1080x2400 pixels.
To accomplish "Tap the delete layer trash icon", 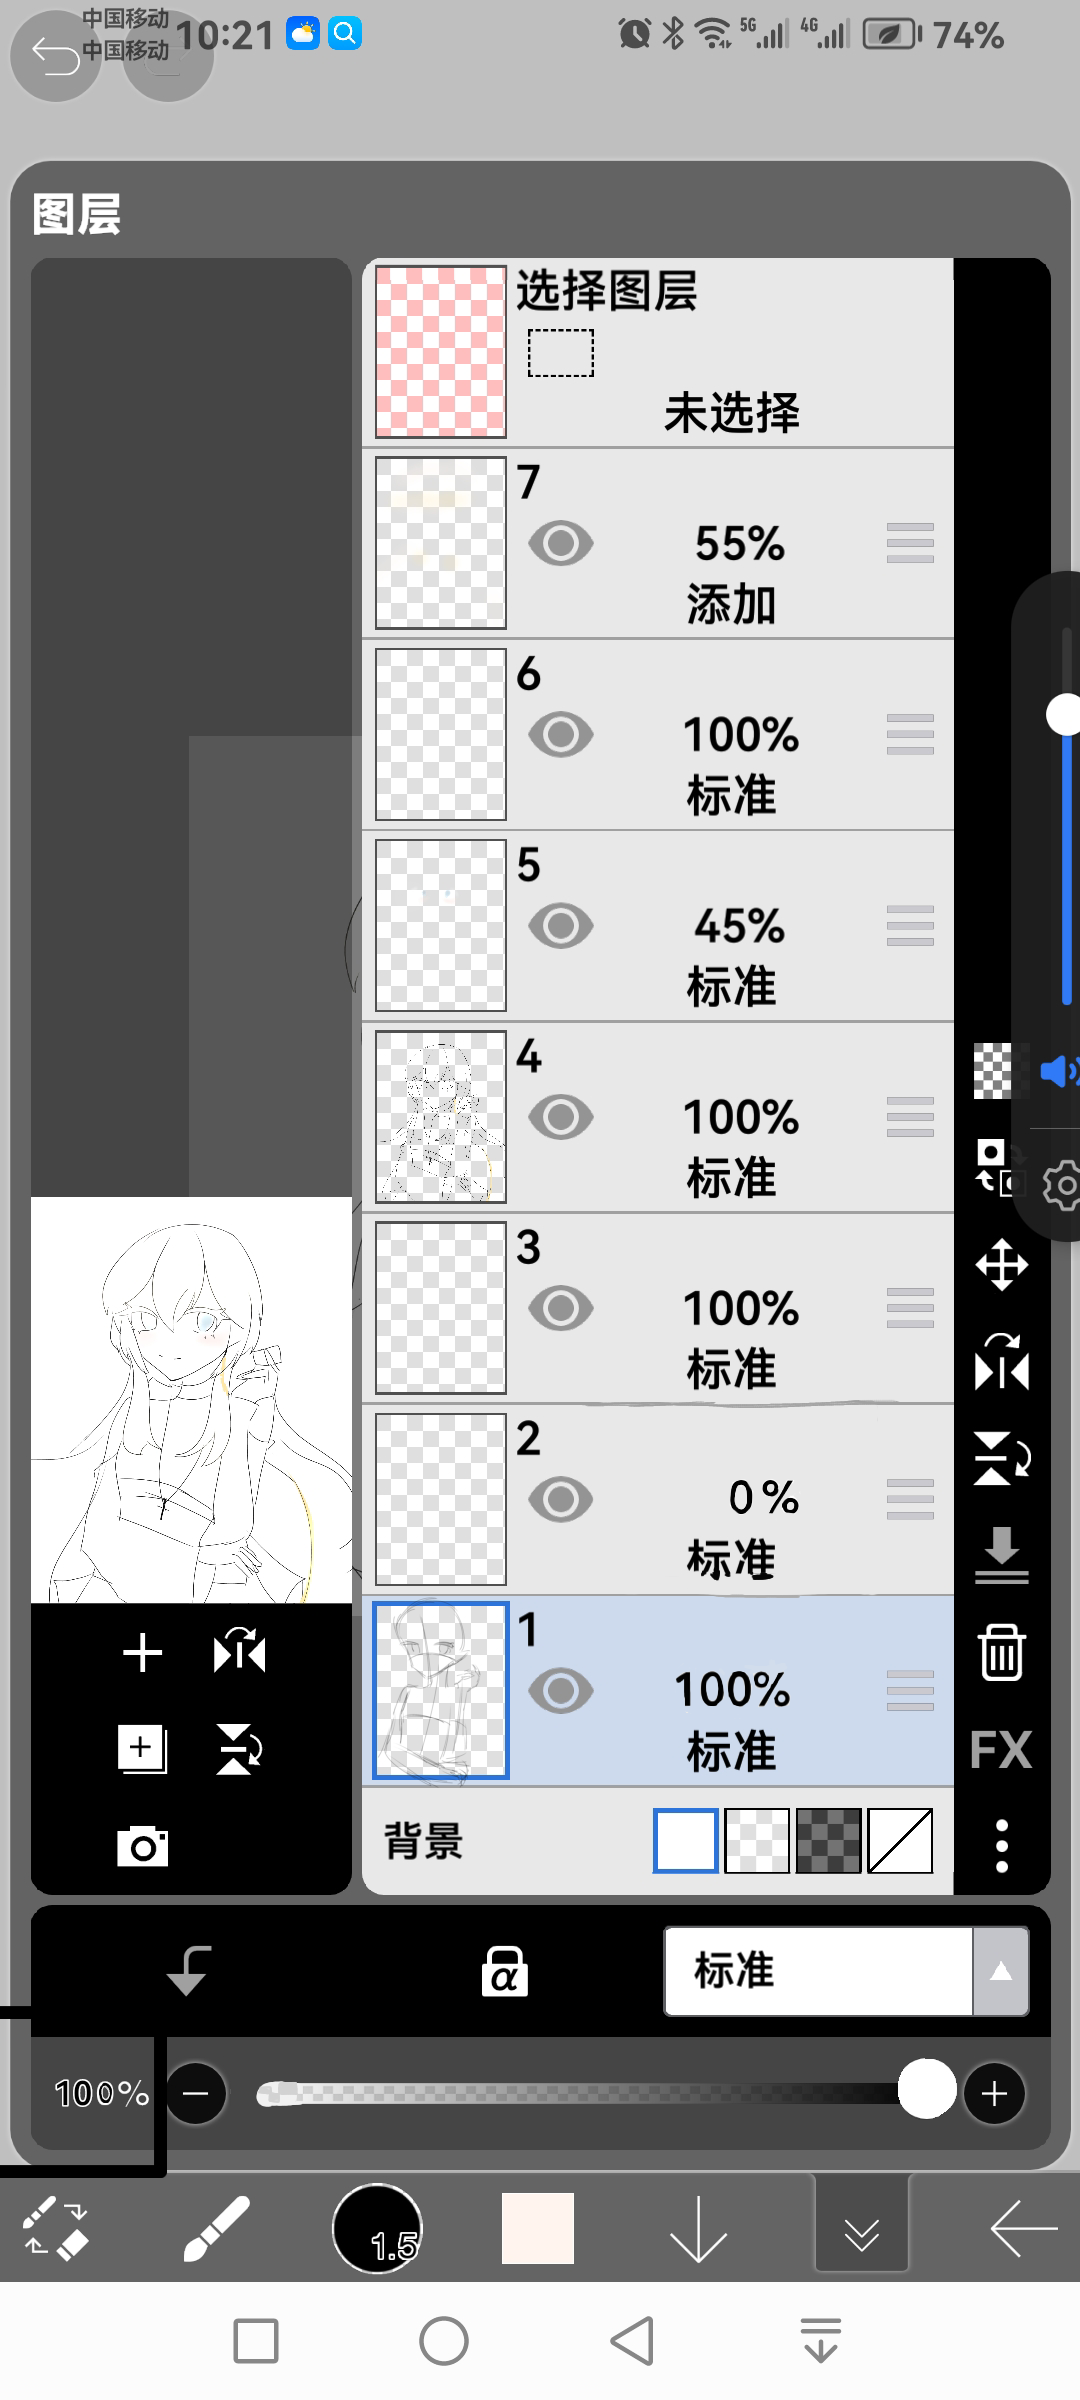I will 1001,1652.
